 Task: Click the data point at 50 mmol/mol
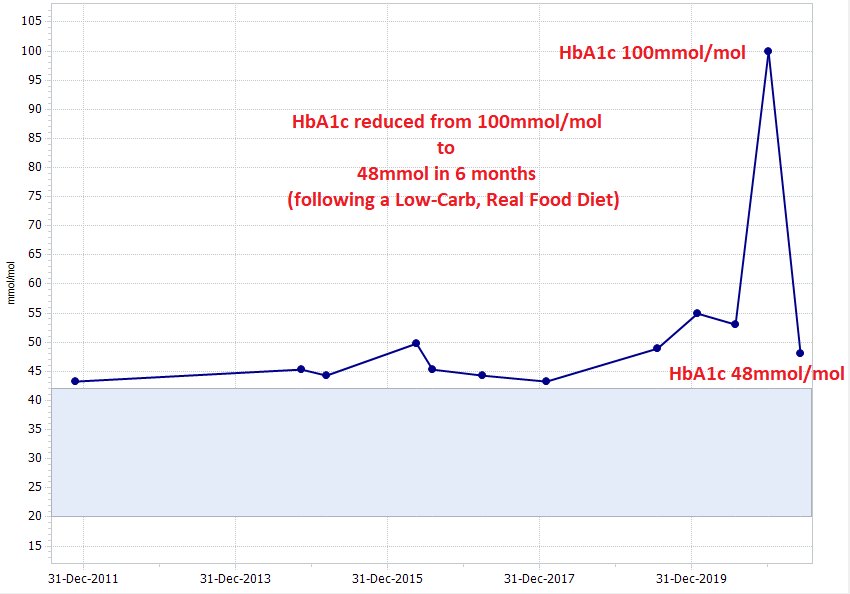click(x=416, y=343)
